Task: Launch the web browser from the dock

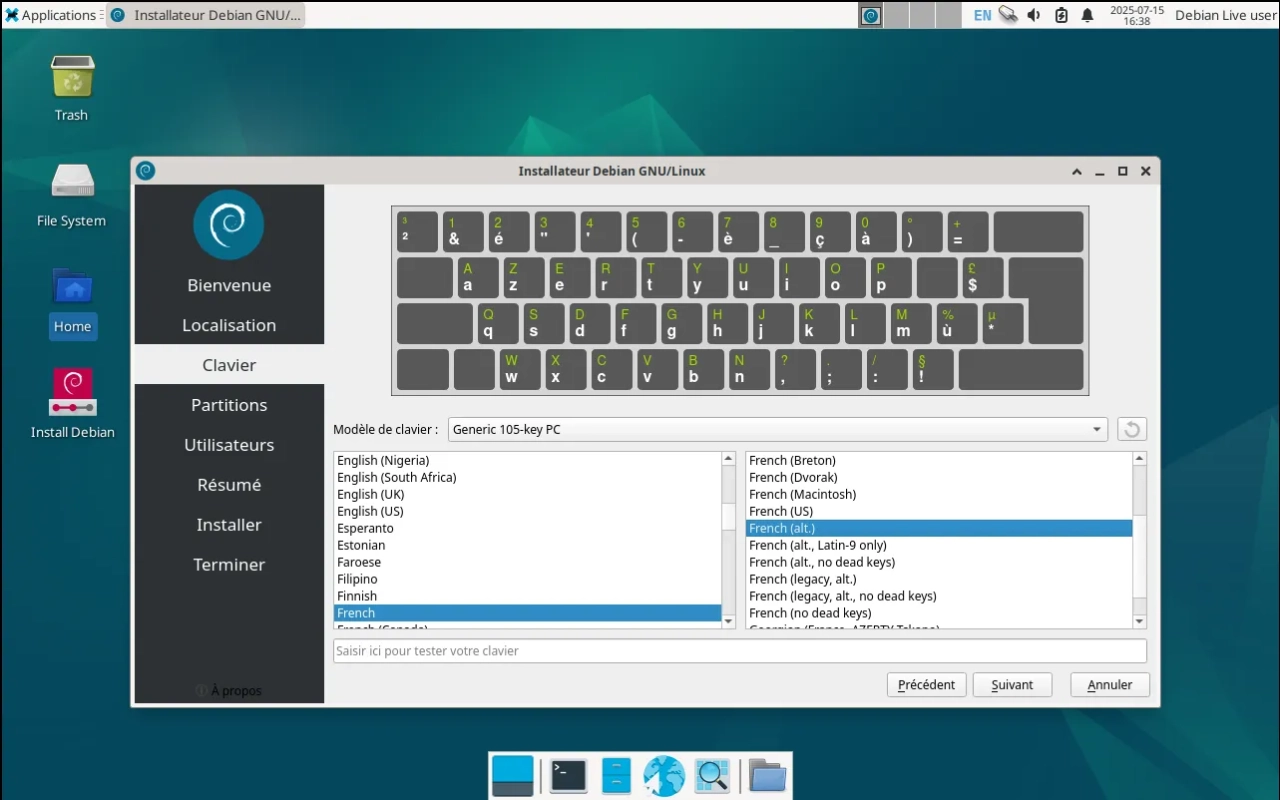Action: (x=663, y=775)
